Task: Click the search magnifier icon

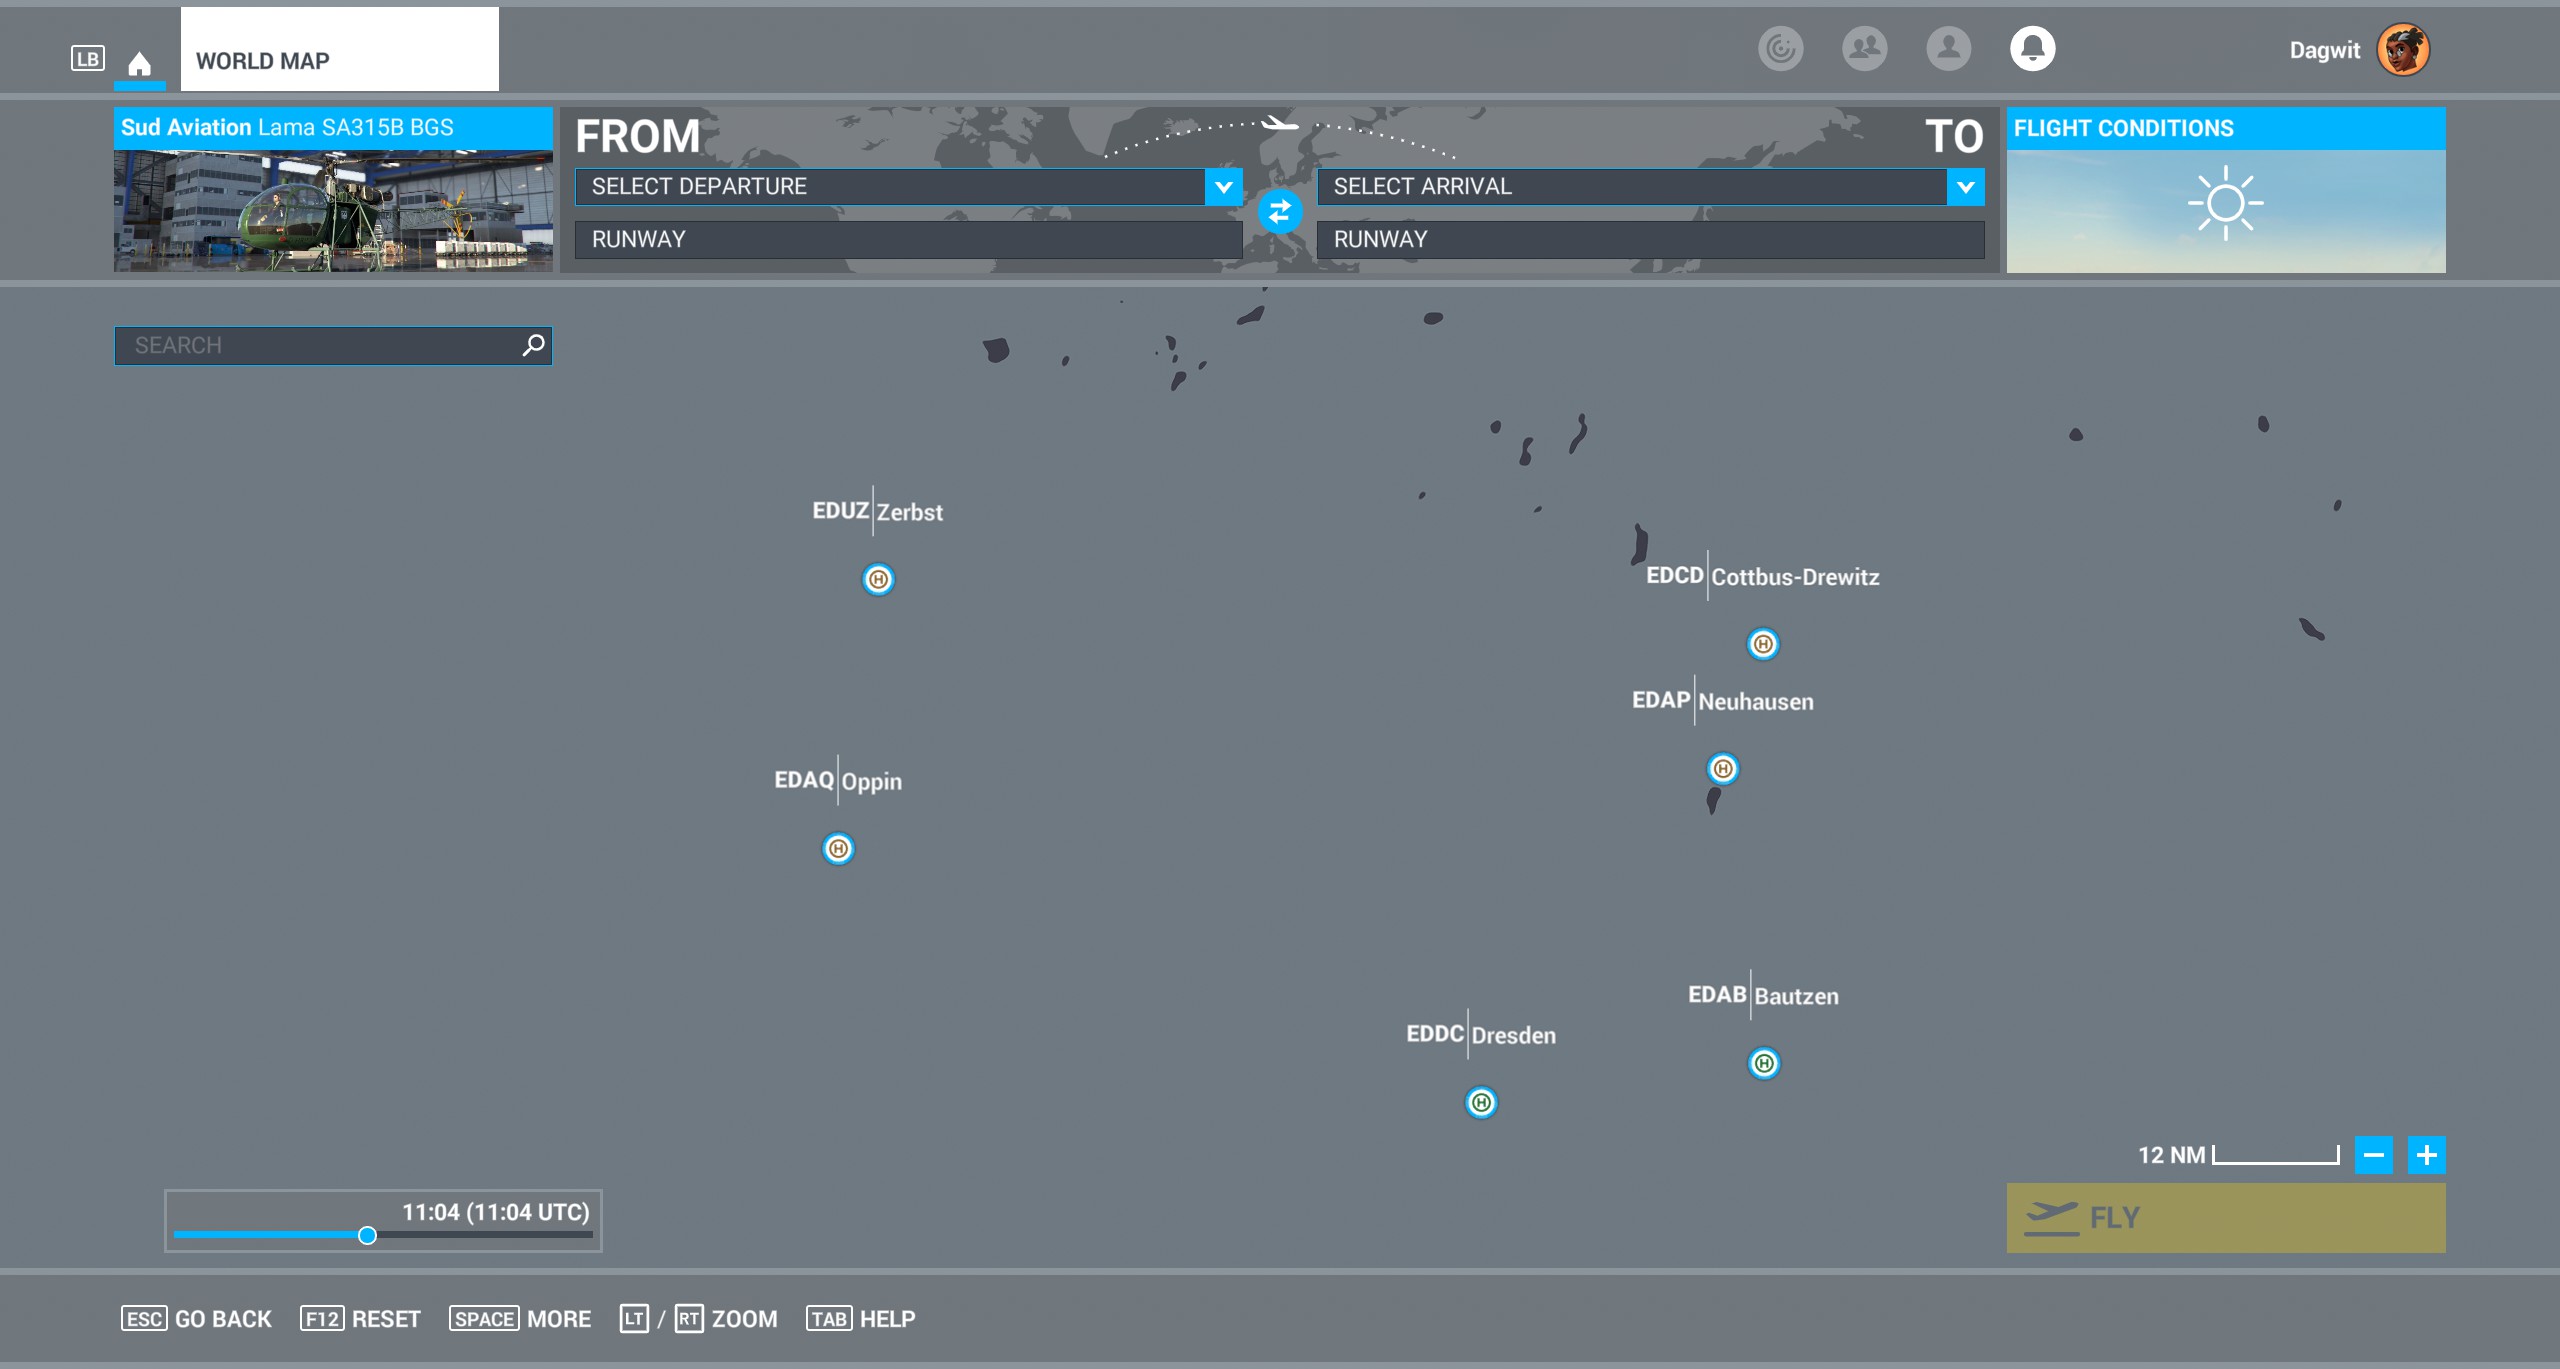Action: point(533,345)
